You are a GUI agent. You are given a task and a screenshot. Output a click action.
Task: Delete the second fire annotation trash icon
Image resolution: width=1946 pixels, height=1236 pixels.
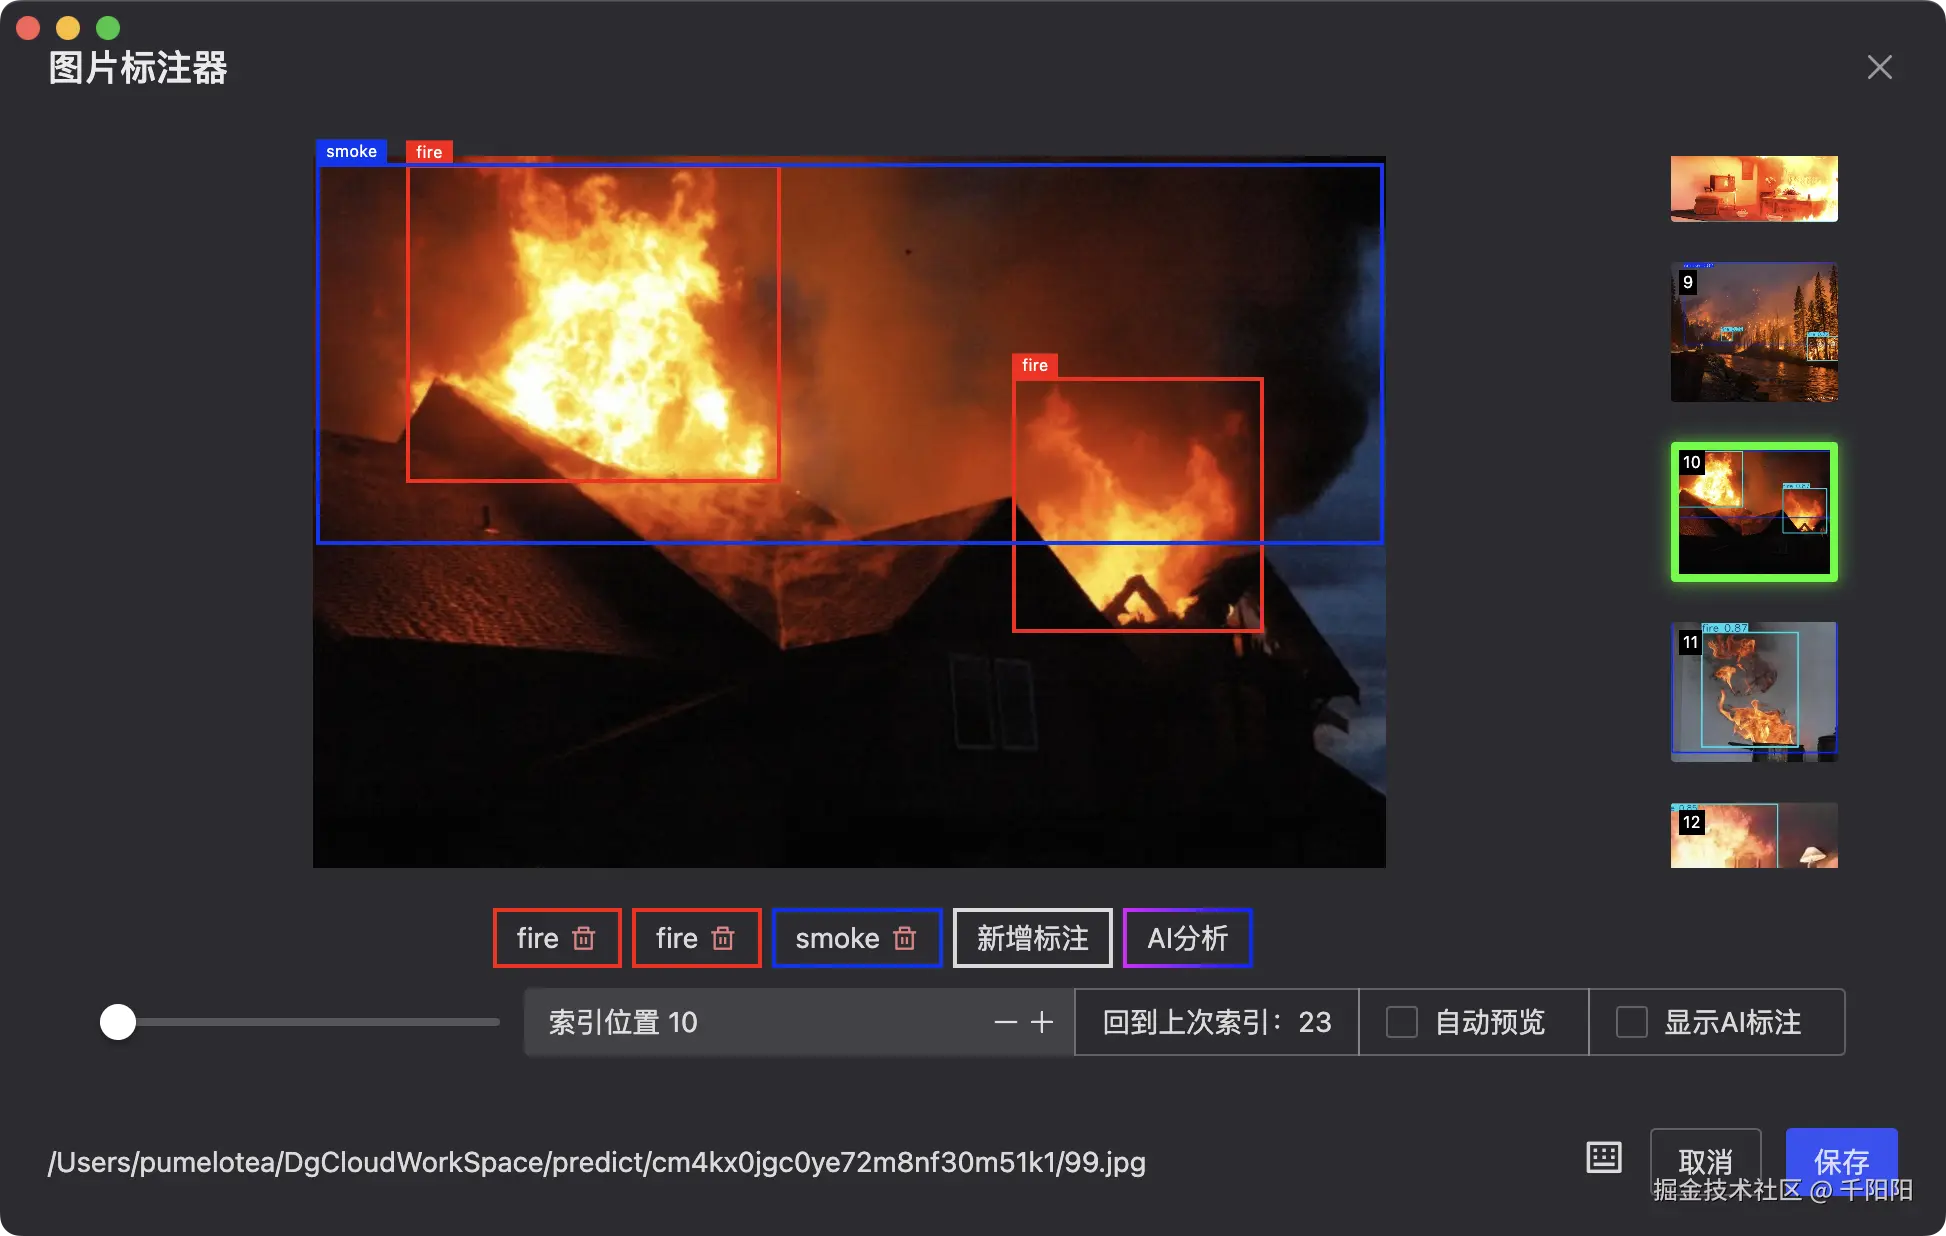coord(723,938)
